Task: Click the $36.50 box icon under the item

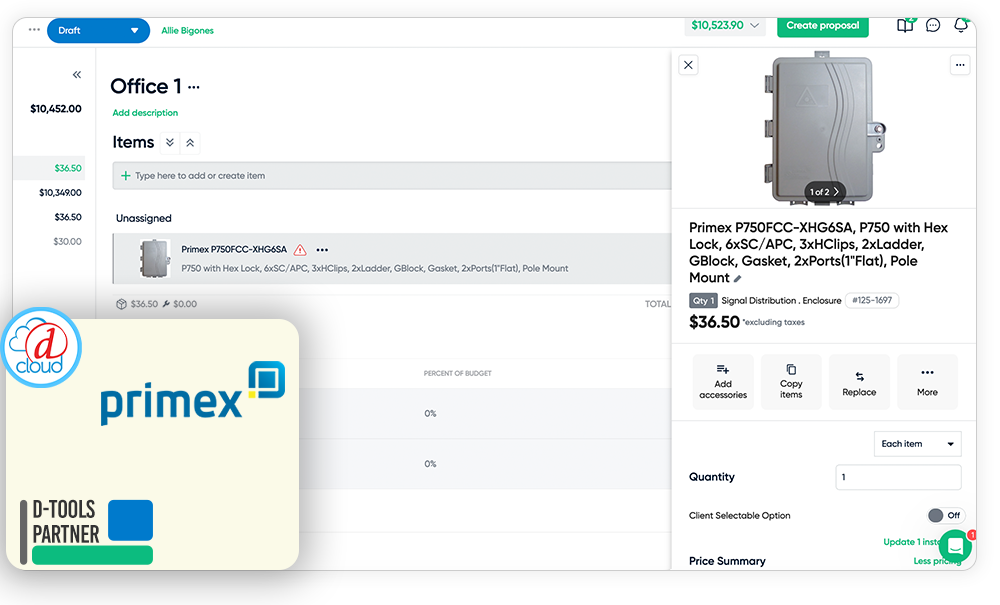Action: (x=121, y=304)
